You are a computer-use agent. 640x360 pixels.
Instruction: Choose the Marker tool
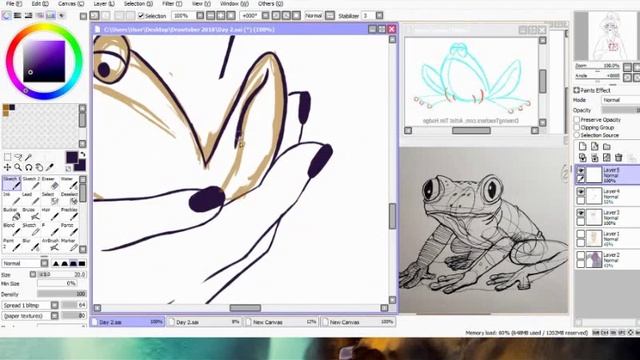click(x=69, y=245)
